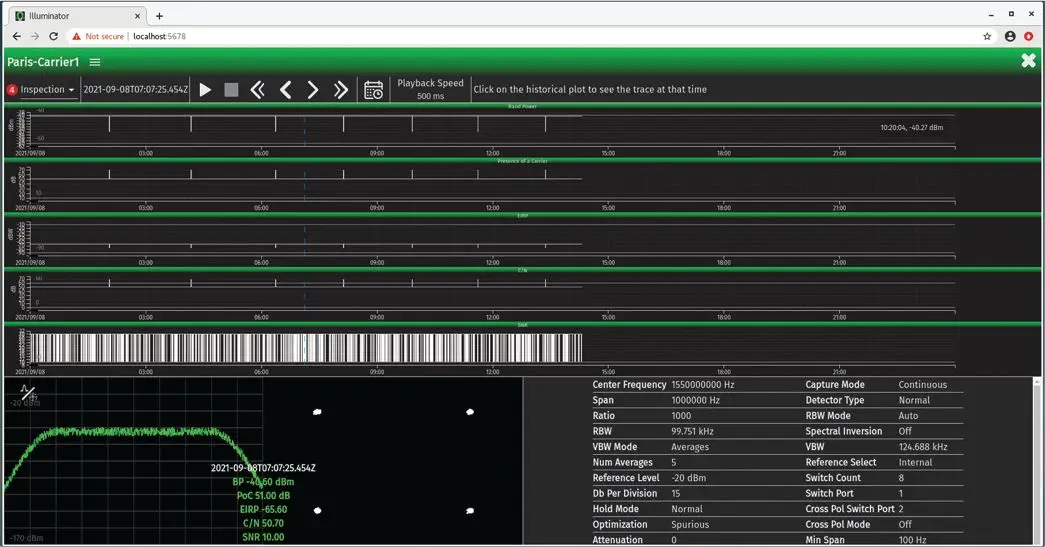This screenshot has height=547, width=1045.
Task: Click the SNR historical plot strip
Action: [x=300, y=348]
